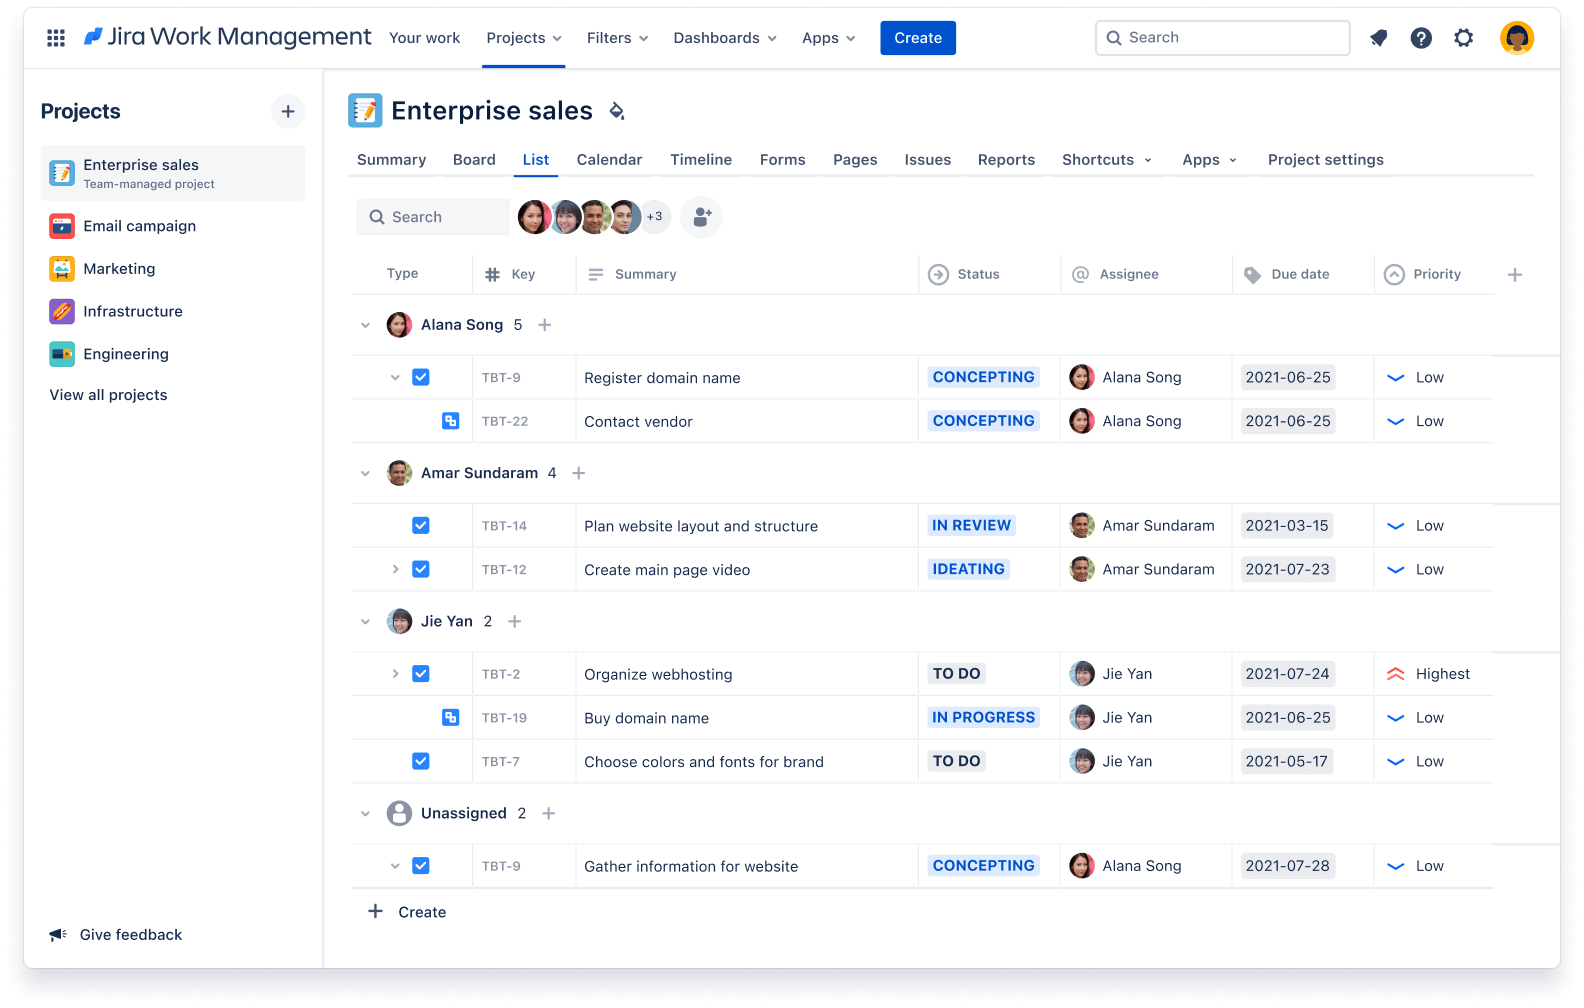Click plus icon next to Projects heading
Viewport: 1584px width, 1008px height.
click(x=288, y=111)
